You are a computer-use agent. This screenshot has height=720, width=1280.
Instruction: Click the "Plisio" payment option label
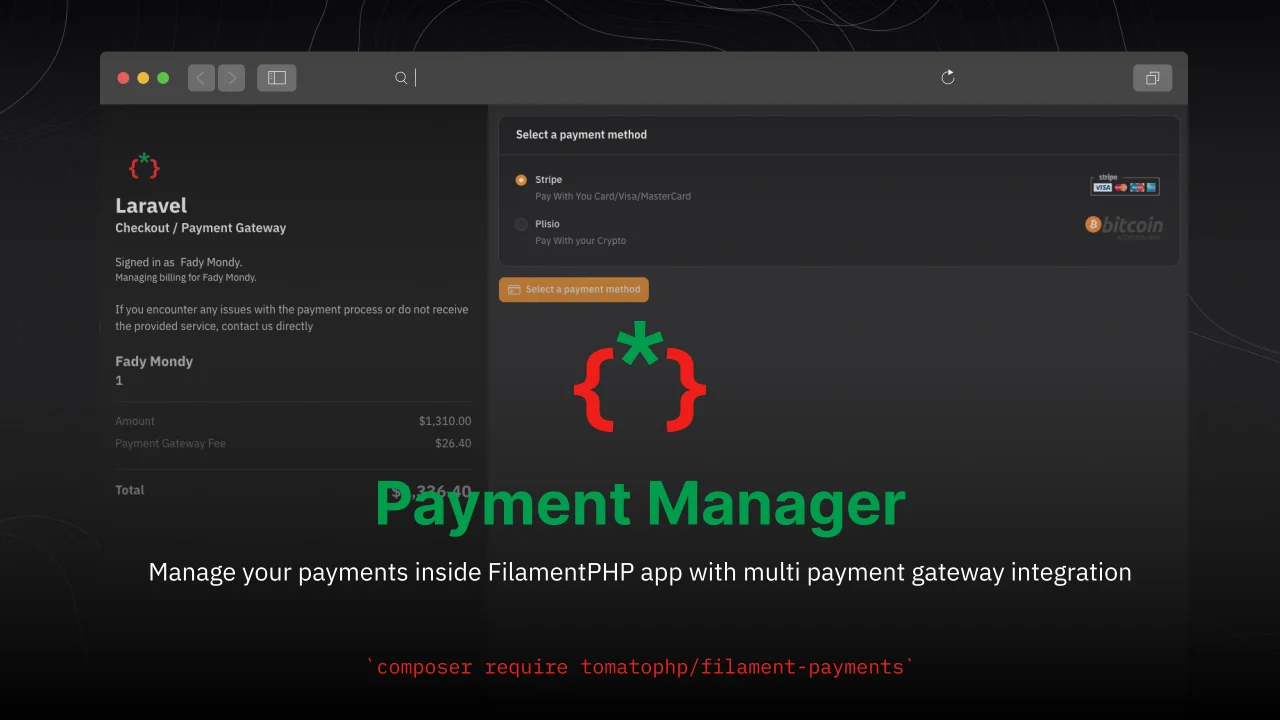click(x=547, y=224)
